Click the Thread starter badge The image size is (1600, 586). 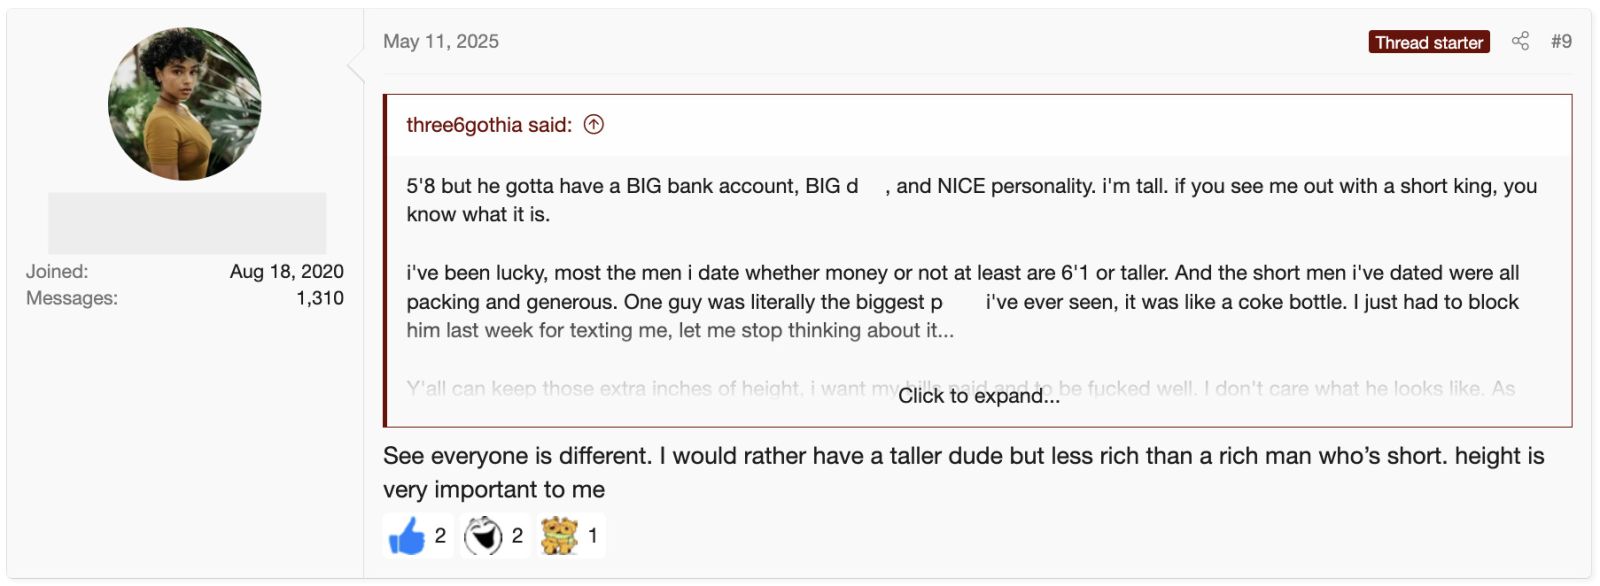click(1429, 42)
